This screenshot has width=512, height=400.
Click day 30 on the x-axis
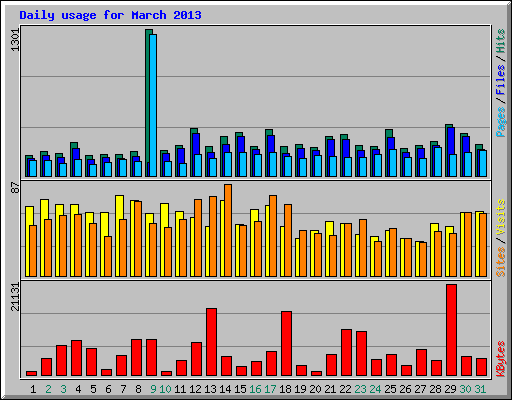pyautogui.click(x=465, y=389)
